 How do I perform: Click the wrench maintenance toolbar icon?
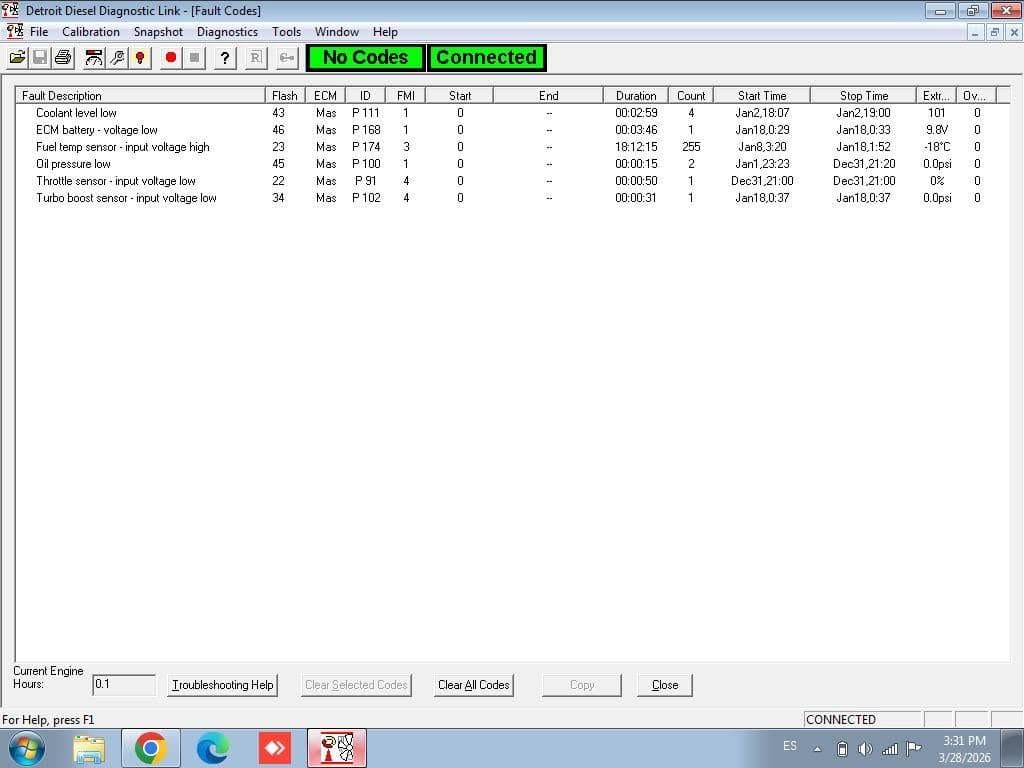click(117, 57)
